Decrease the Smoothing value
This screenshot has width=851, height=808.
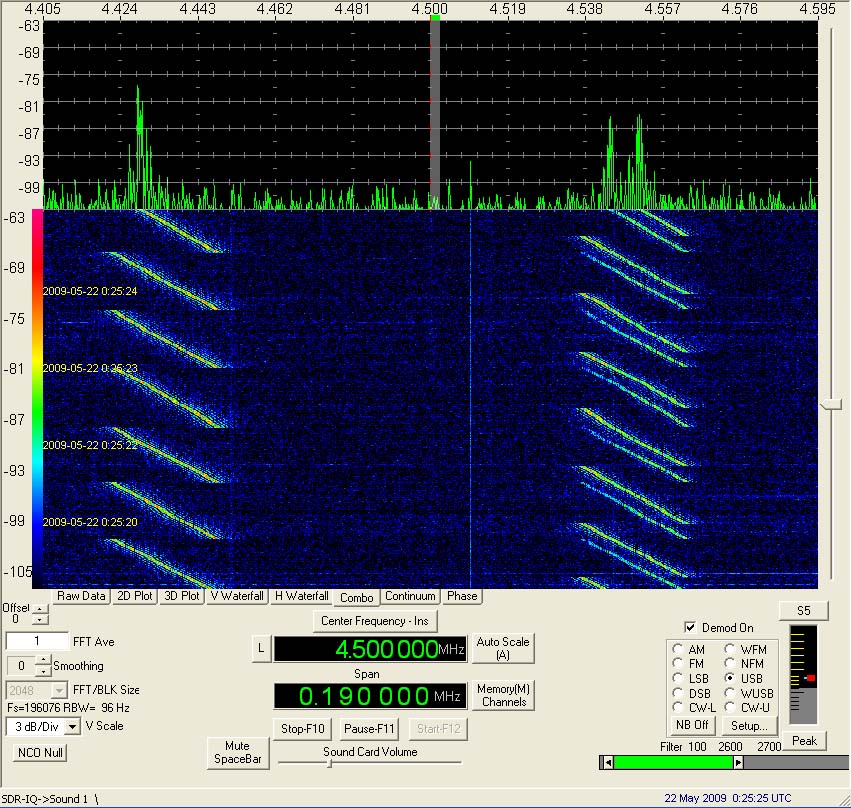point(43,671)
